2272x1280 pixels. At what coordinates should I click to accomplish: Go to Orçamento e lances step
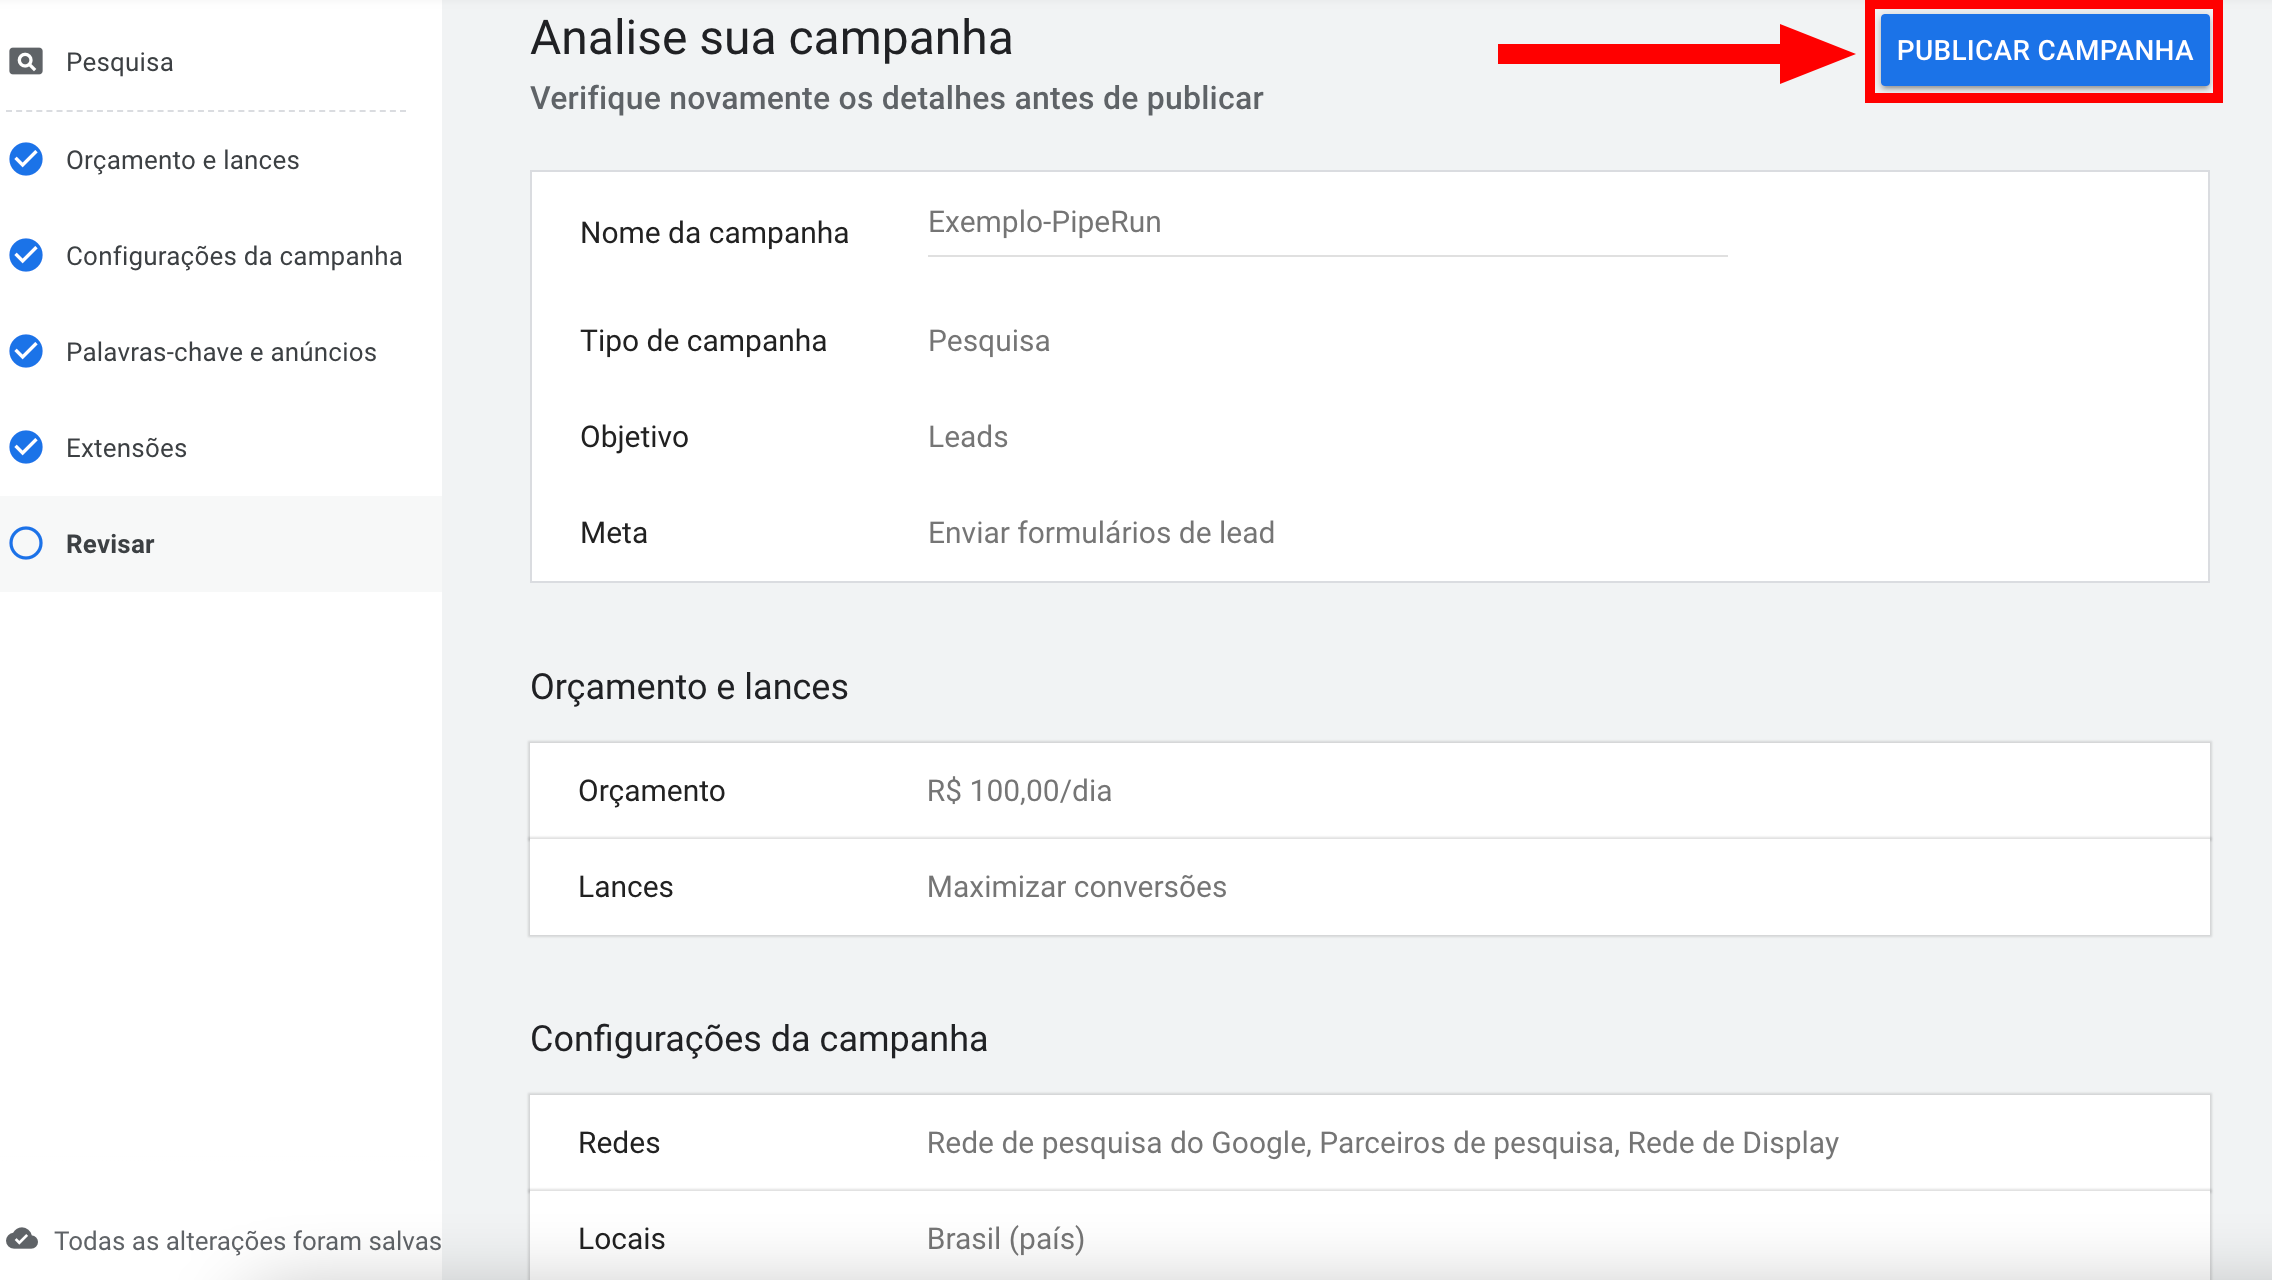(x=182, y=160)
